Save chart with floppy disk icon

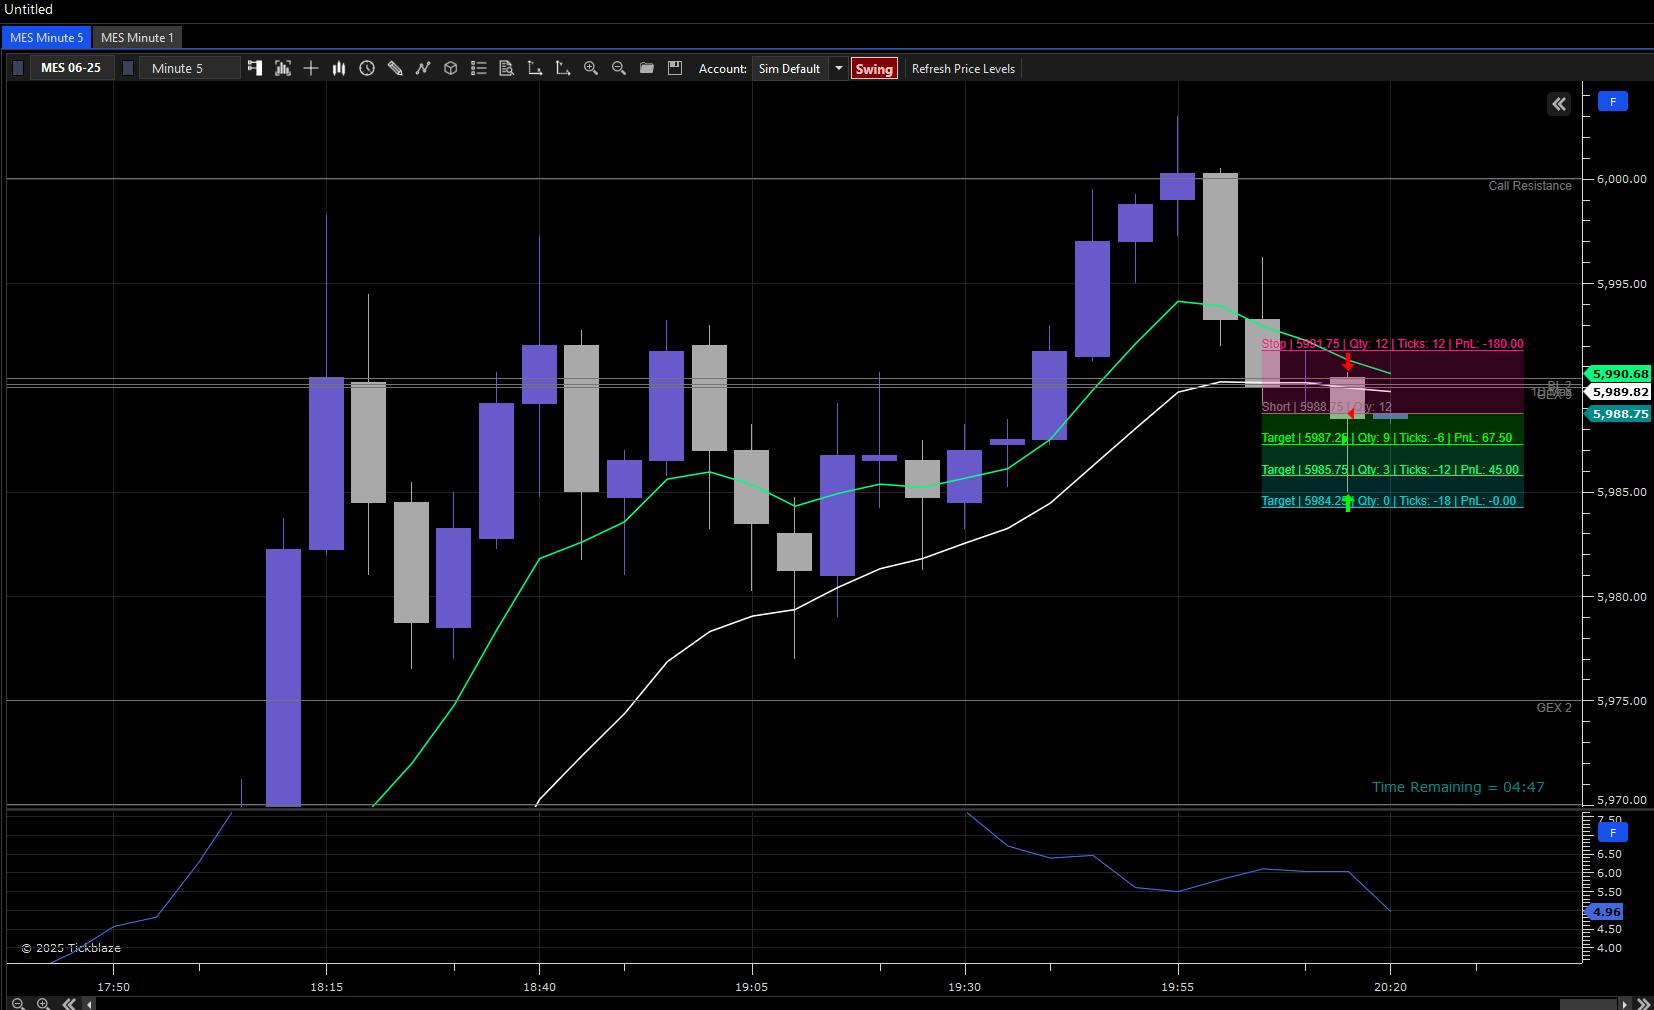pos(675,68)
